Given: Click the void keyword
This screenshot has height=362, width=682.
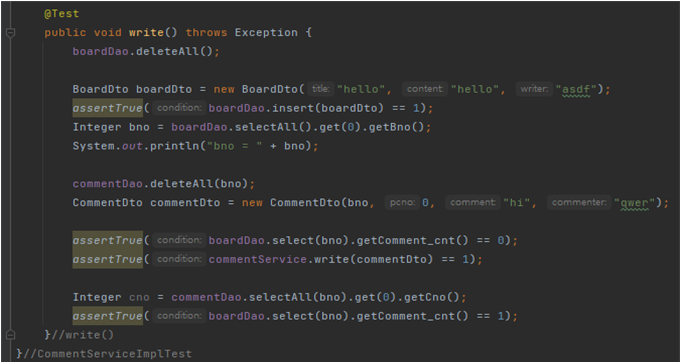Looking at the screenshot, I should pos(107,33).
